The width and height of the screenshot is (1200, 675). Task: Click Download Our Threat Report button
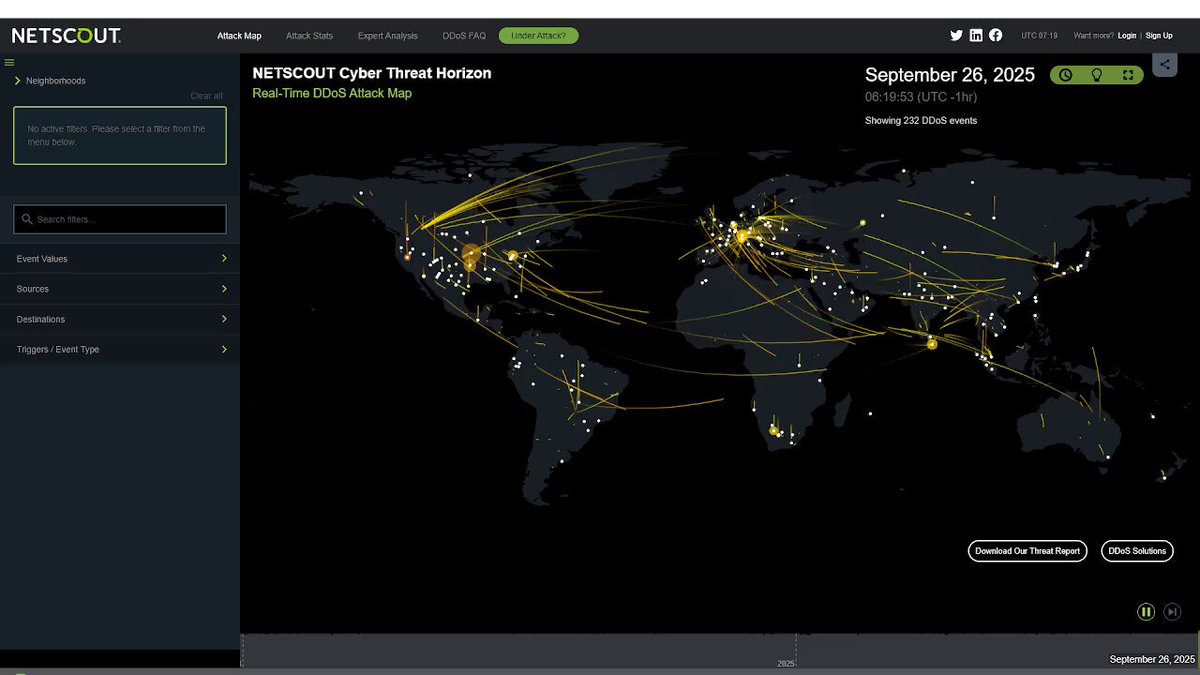(x=1027, y=551)
